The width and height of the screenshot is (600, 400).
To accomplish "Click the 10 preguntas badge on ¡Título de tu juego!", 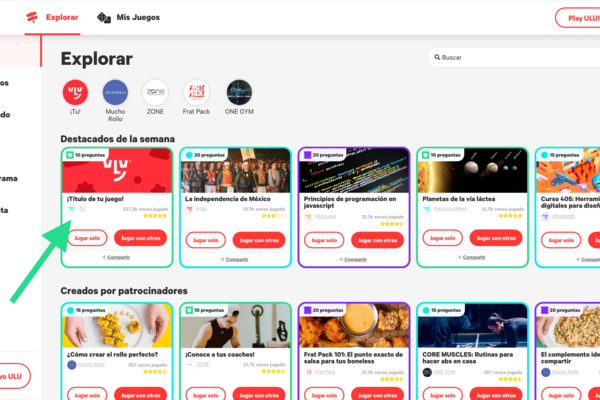I will click(x=86, y=155).
